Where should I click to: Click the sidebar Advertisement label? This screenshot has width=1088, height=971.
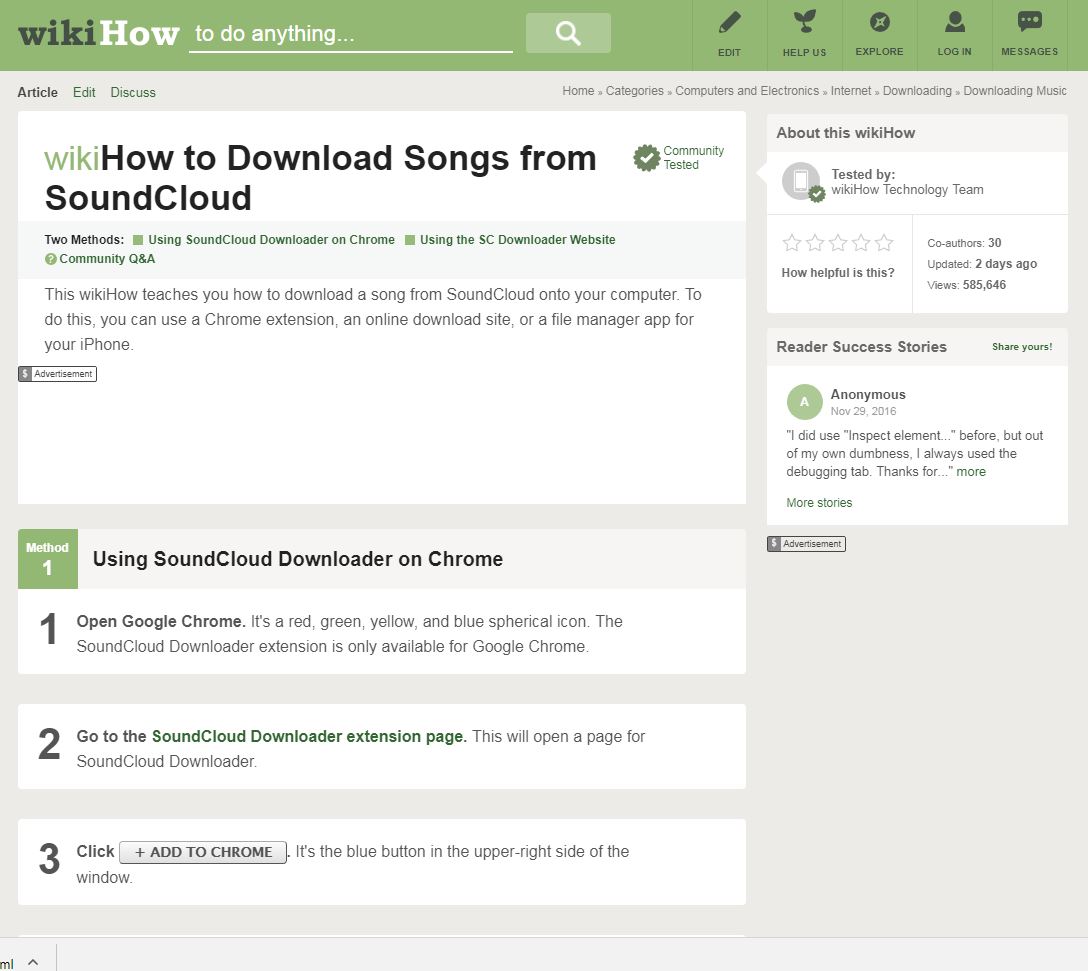tap(806, 544)
